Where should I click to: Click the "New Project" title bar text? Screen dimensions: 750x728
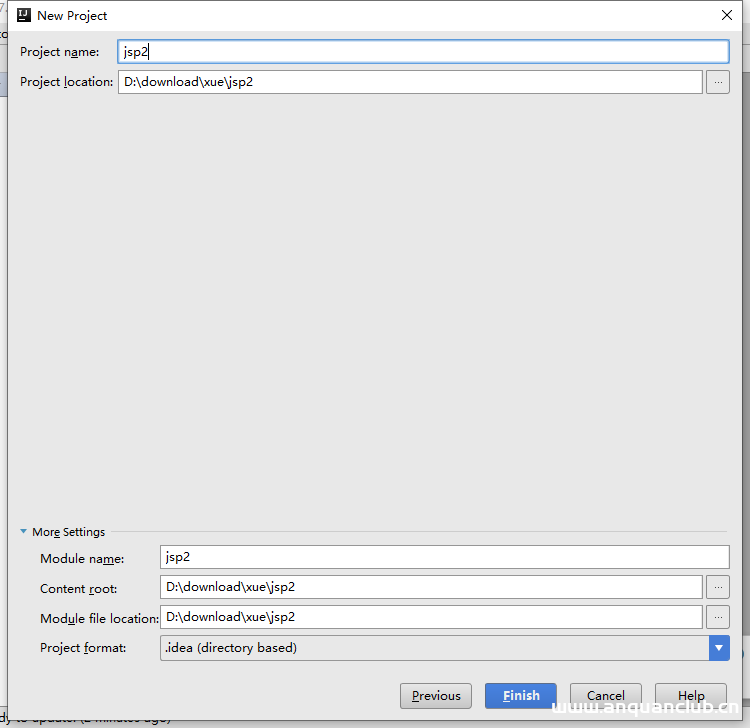(72, 16)
